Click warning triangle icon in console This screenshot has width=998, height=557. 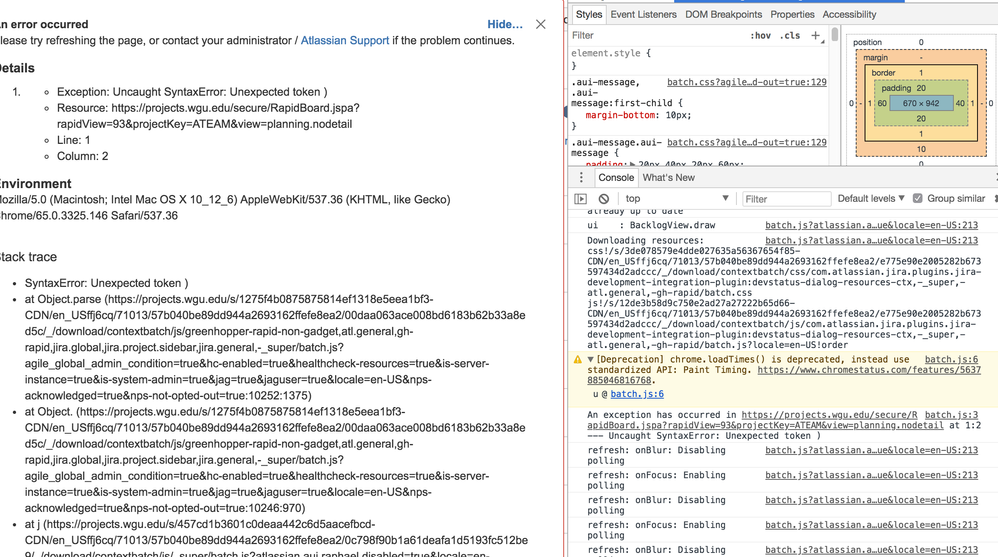pyautogui.click(x=577, y=360)
